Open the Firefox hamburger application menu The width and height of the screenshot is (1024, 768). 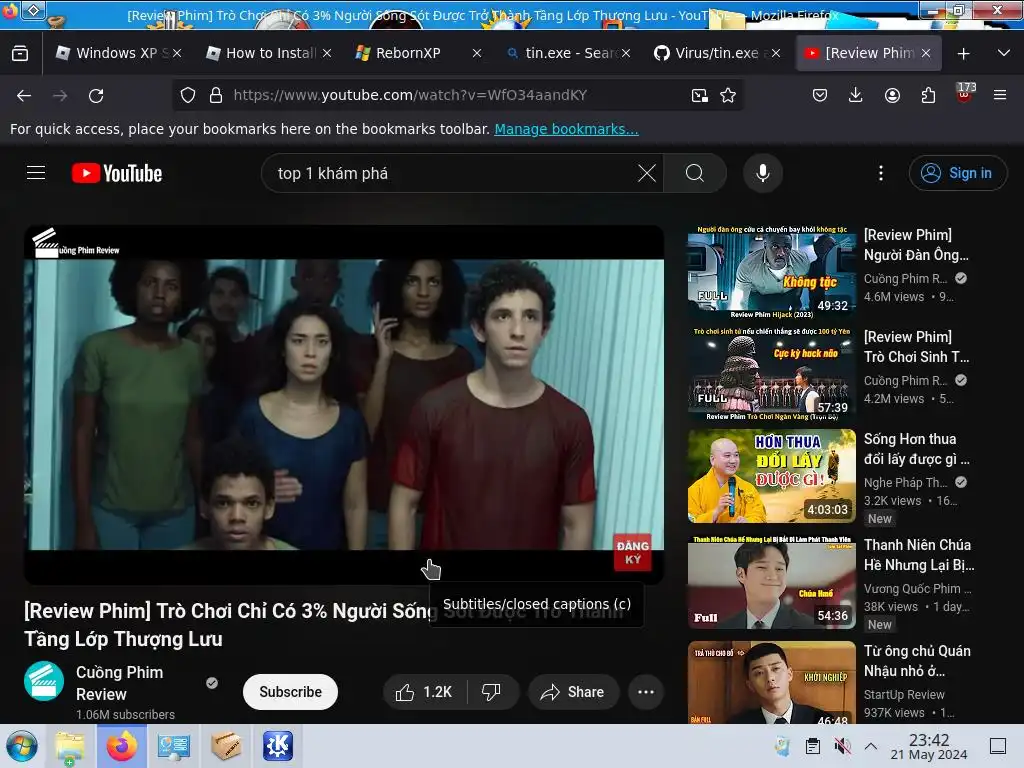(1000, 95)
